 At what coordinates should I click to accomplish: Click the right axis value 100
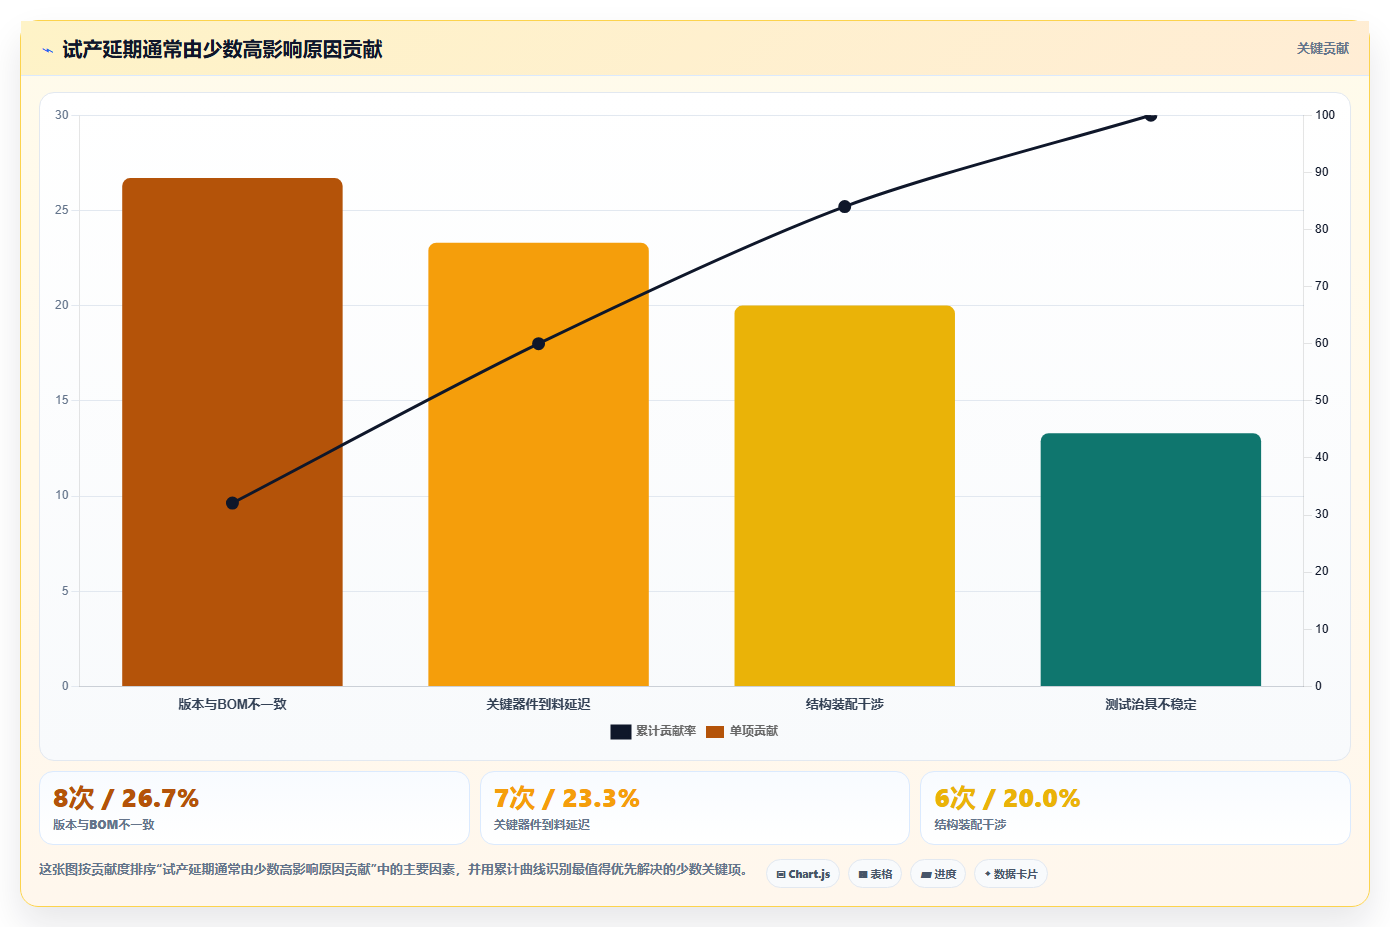click(x=1325, y=115)
